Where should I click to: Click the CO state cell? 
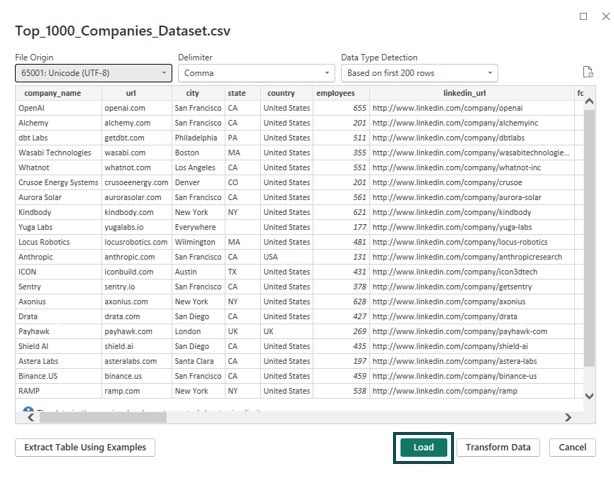243,182
